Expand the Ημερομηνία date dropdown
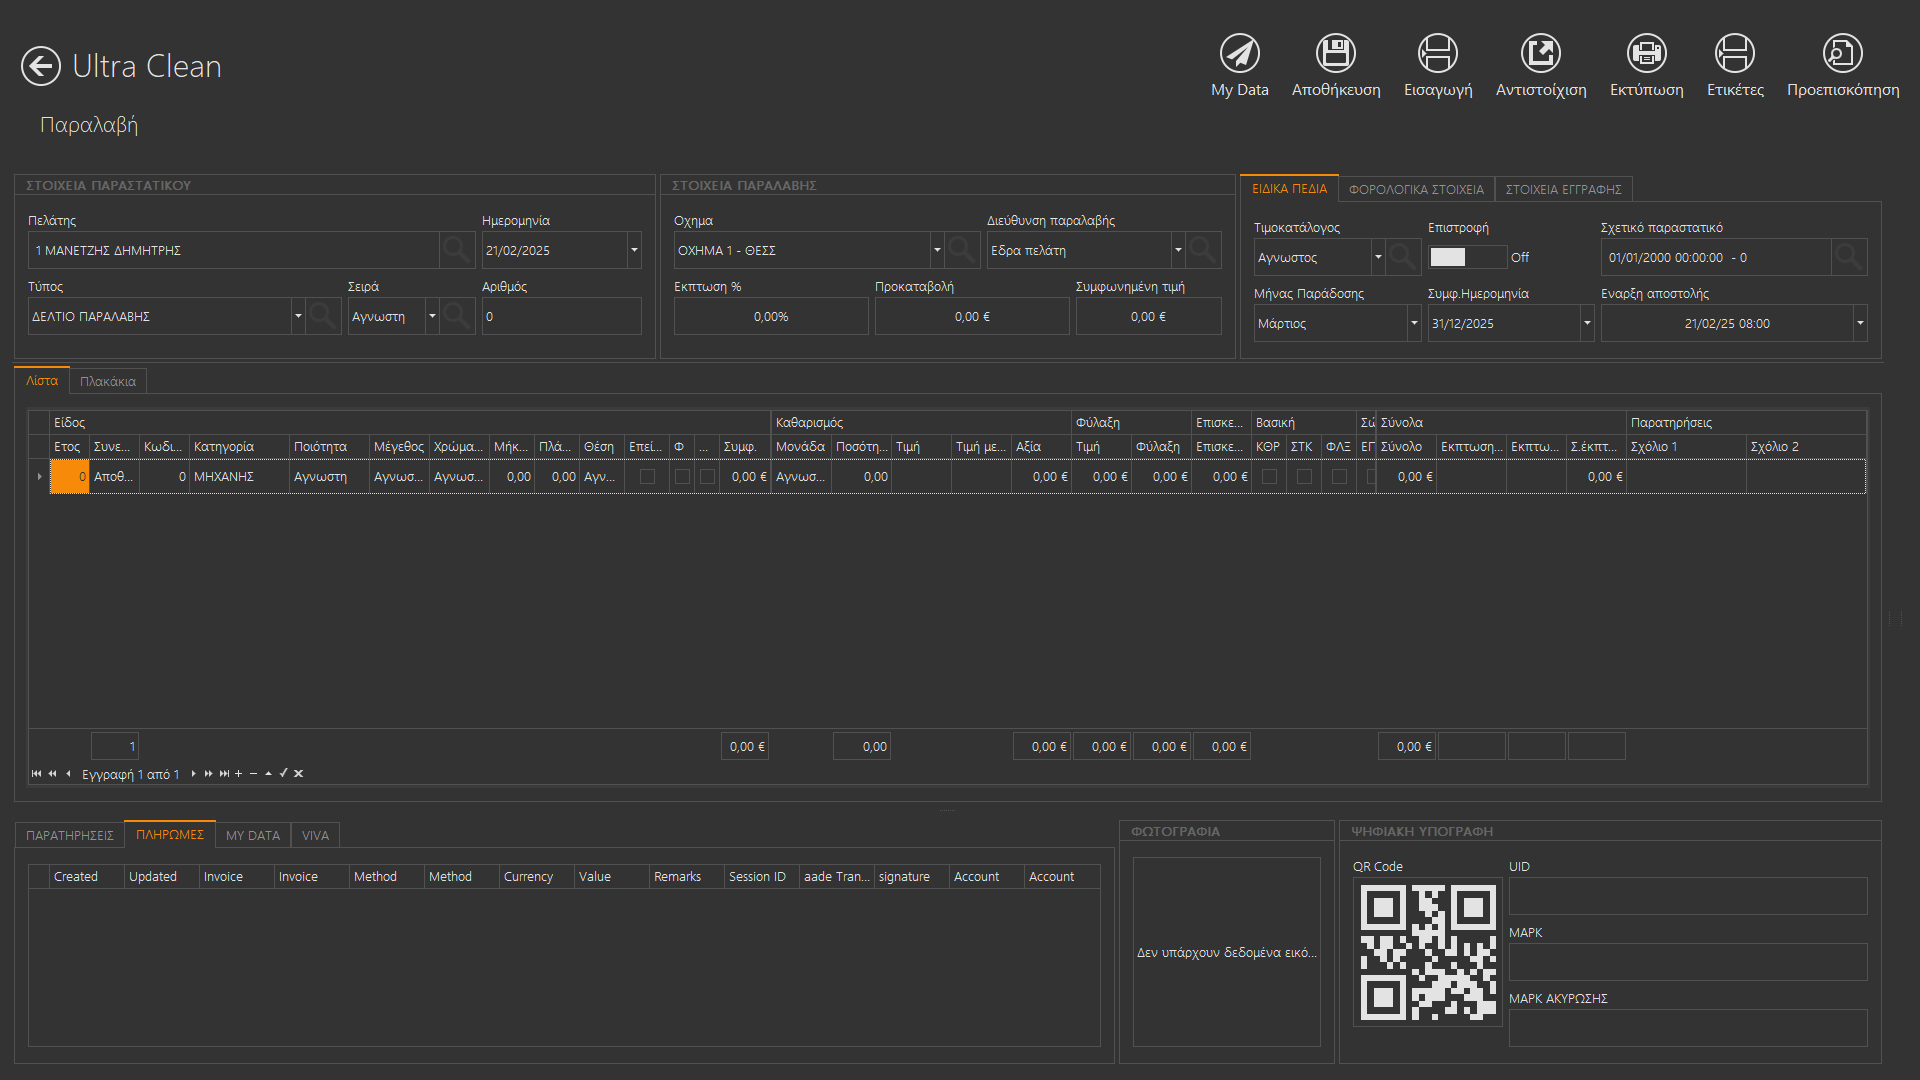The height and width of the screenshot is (1080, 1920). click(x=634, y=250)
